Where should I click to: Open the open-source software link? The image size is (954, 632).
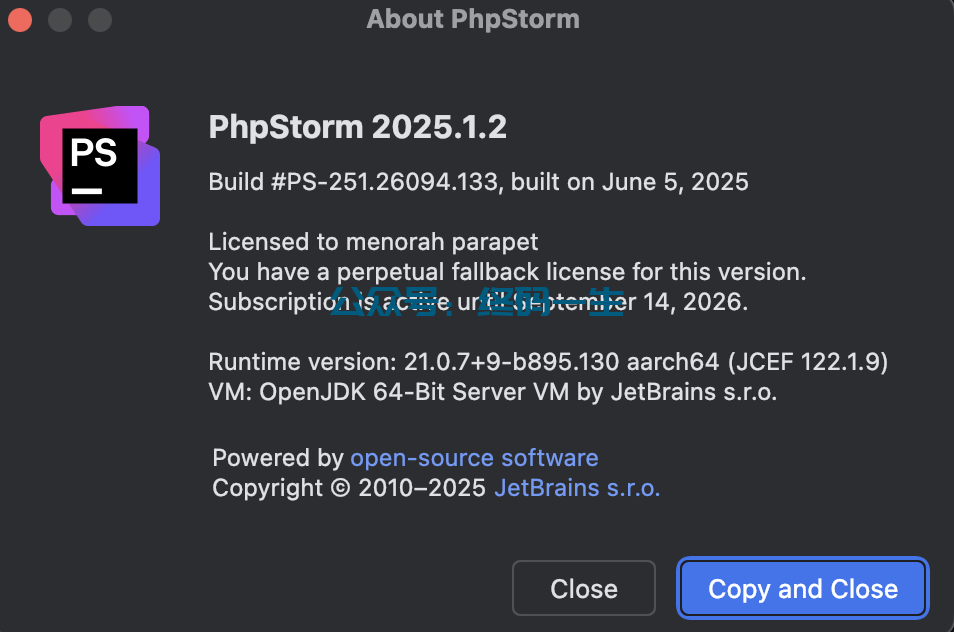[474, 457]
